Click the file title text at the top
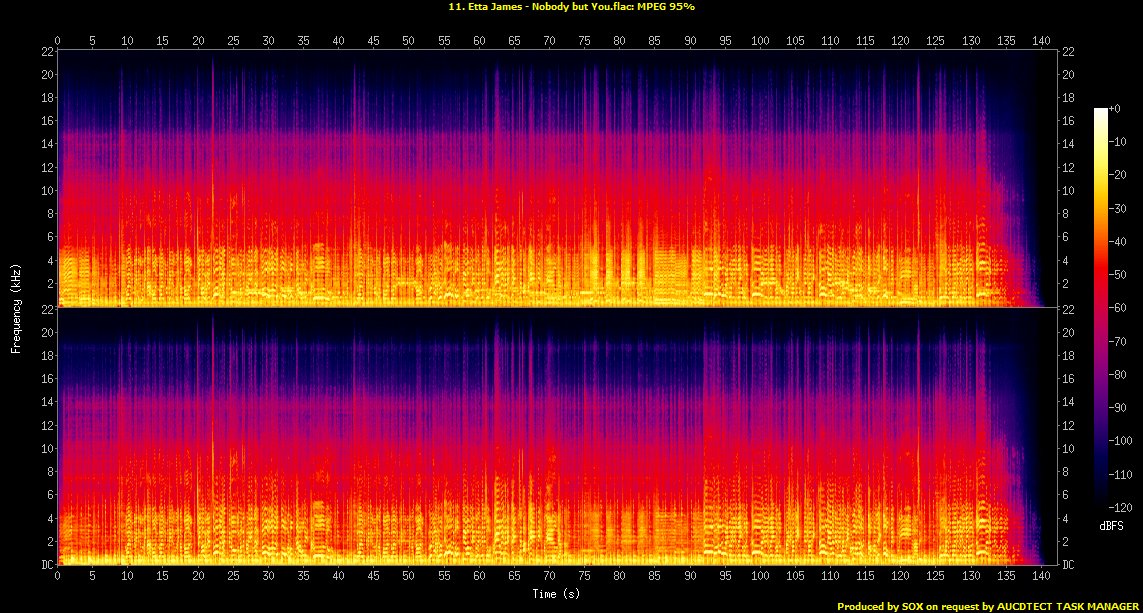Image resolution: width=1143 pixels, height=613 pixels. click(x=571, y=7)
